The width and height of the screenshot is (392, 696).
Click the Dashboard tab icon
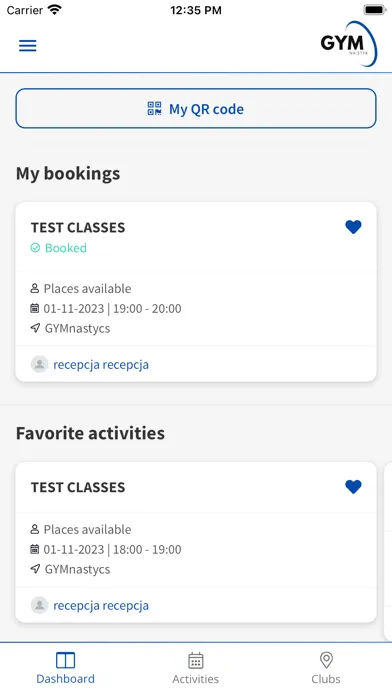tap(65, 660)
